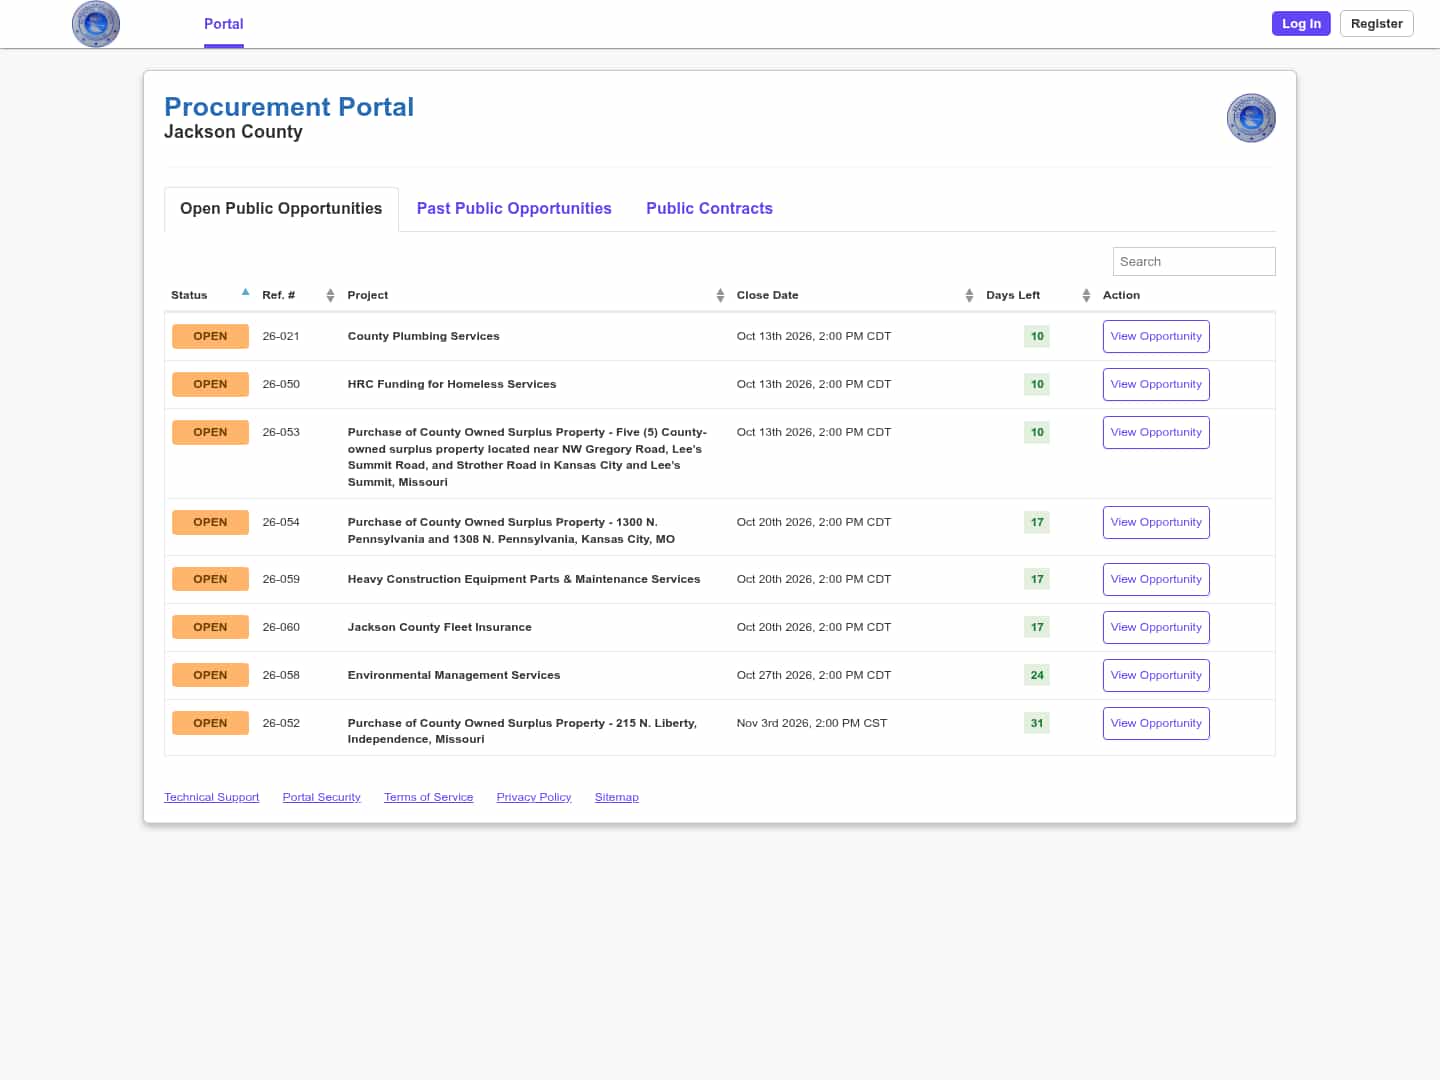Sort by Days Left column arrows
Image resolution: width=1440 pixels, height=1080 pixels.
tap(1086, 295)
